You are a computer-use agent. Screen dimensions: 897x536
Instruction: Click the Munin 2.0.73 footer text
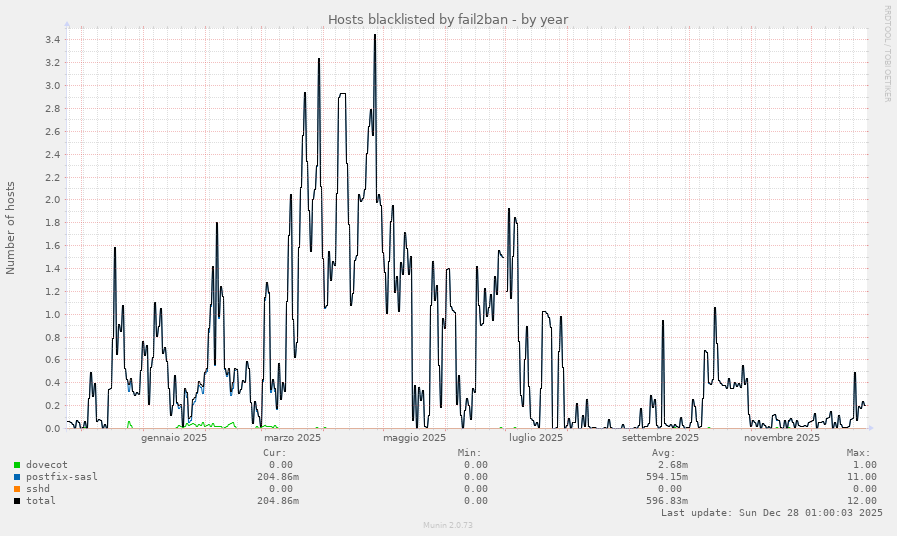pyautogui.click(x=448, y=524)
